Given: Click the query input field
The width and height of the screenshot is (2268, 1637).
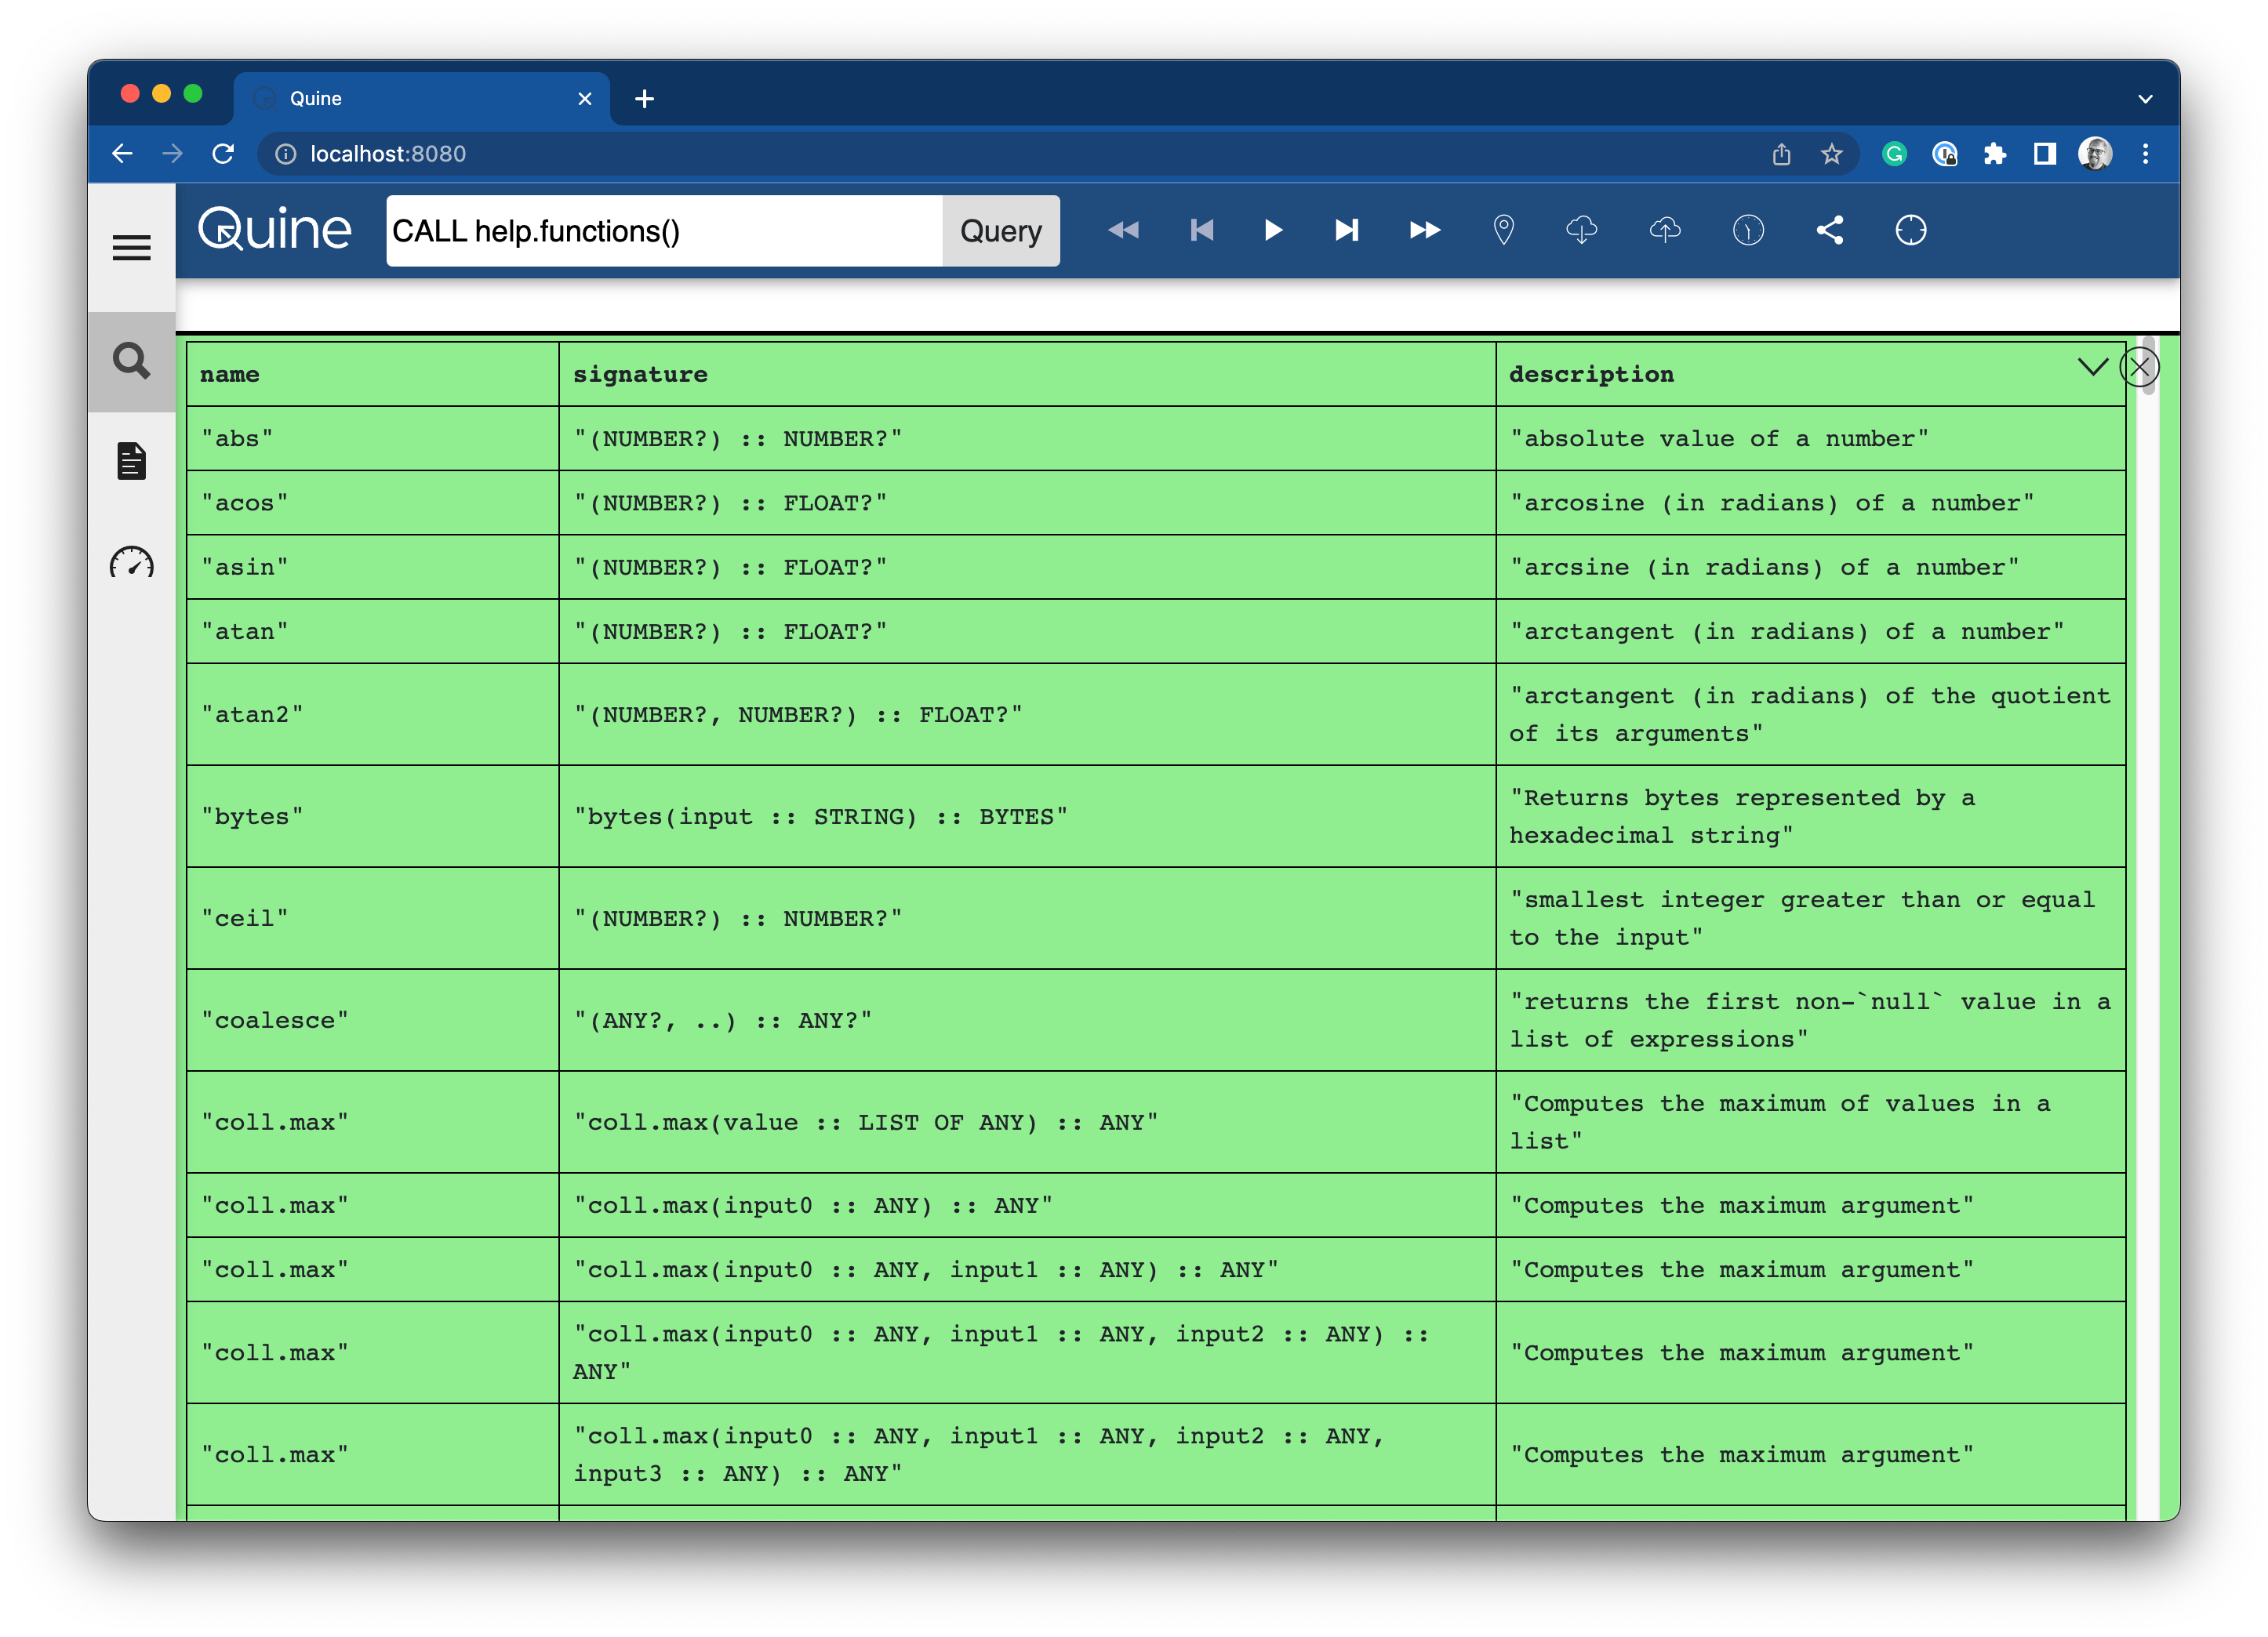Looking at the screenshot, I should click(x=663, y=231).
